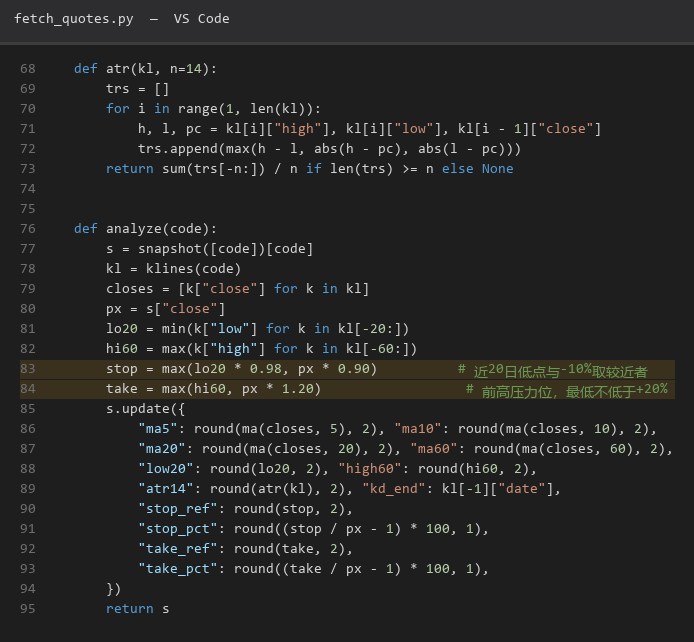Click the 'trs.append(max(h - l' line

[329, 149]
